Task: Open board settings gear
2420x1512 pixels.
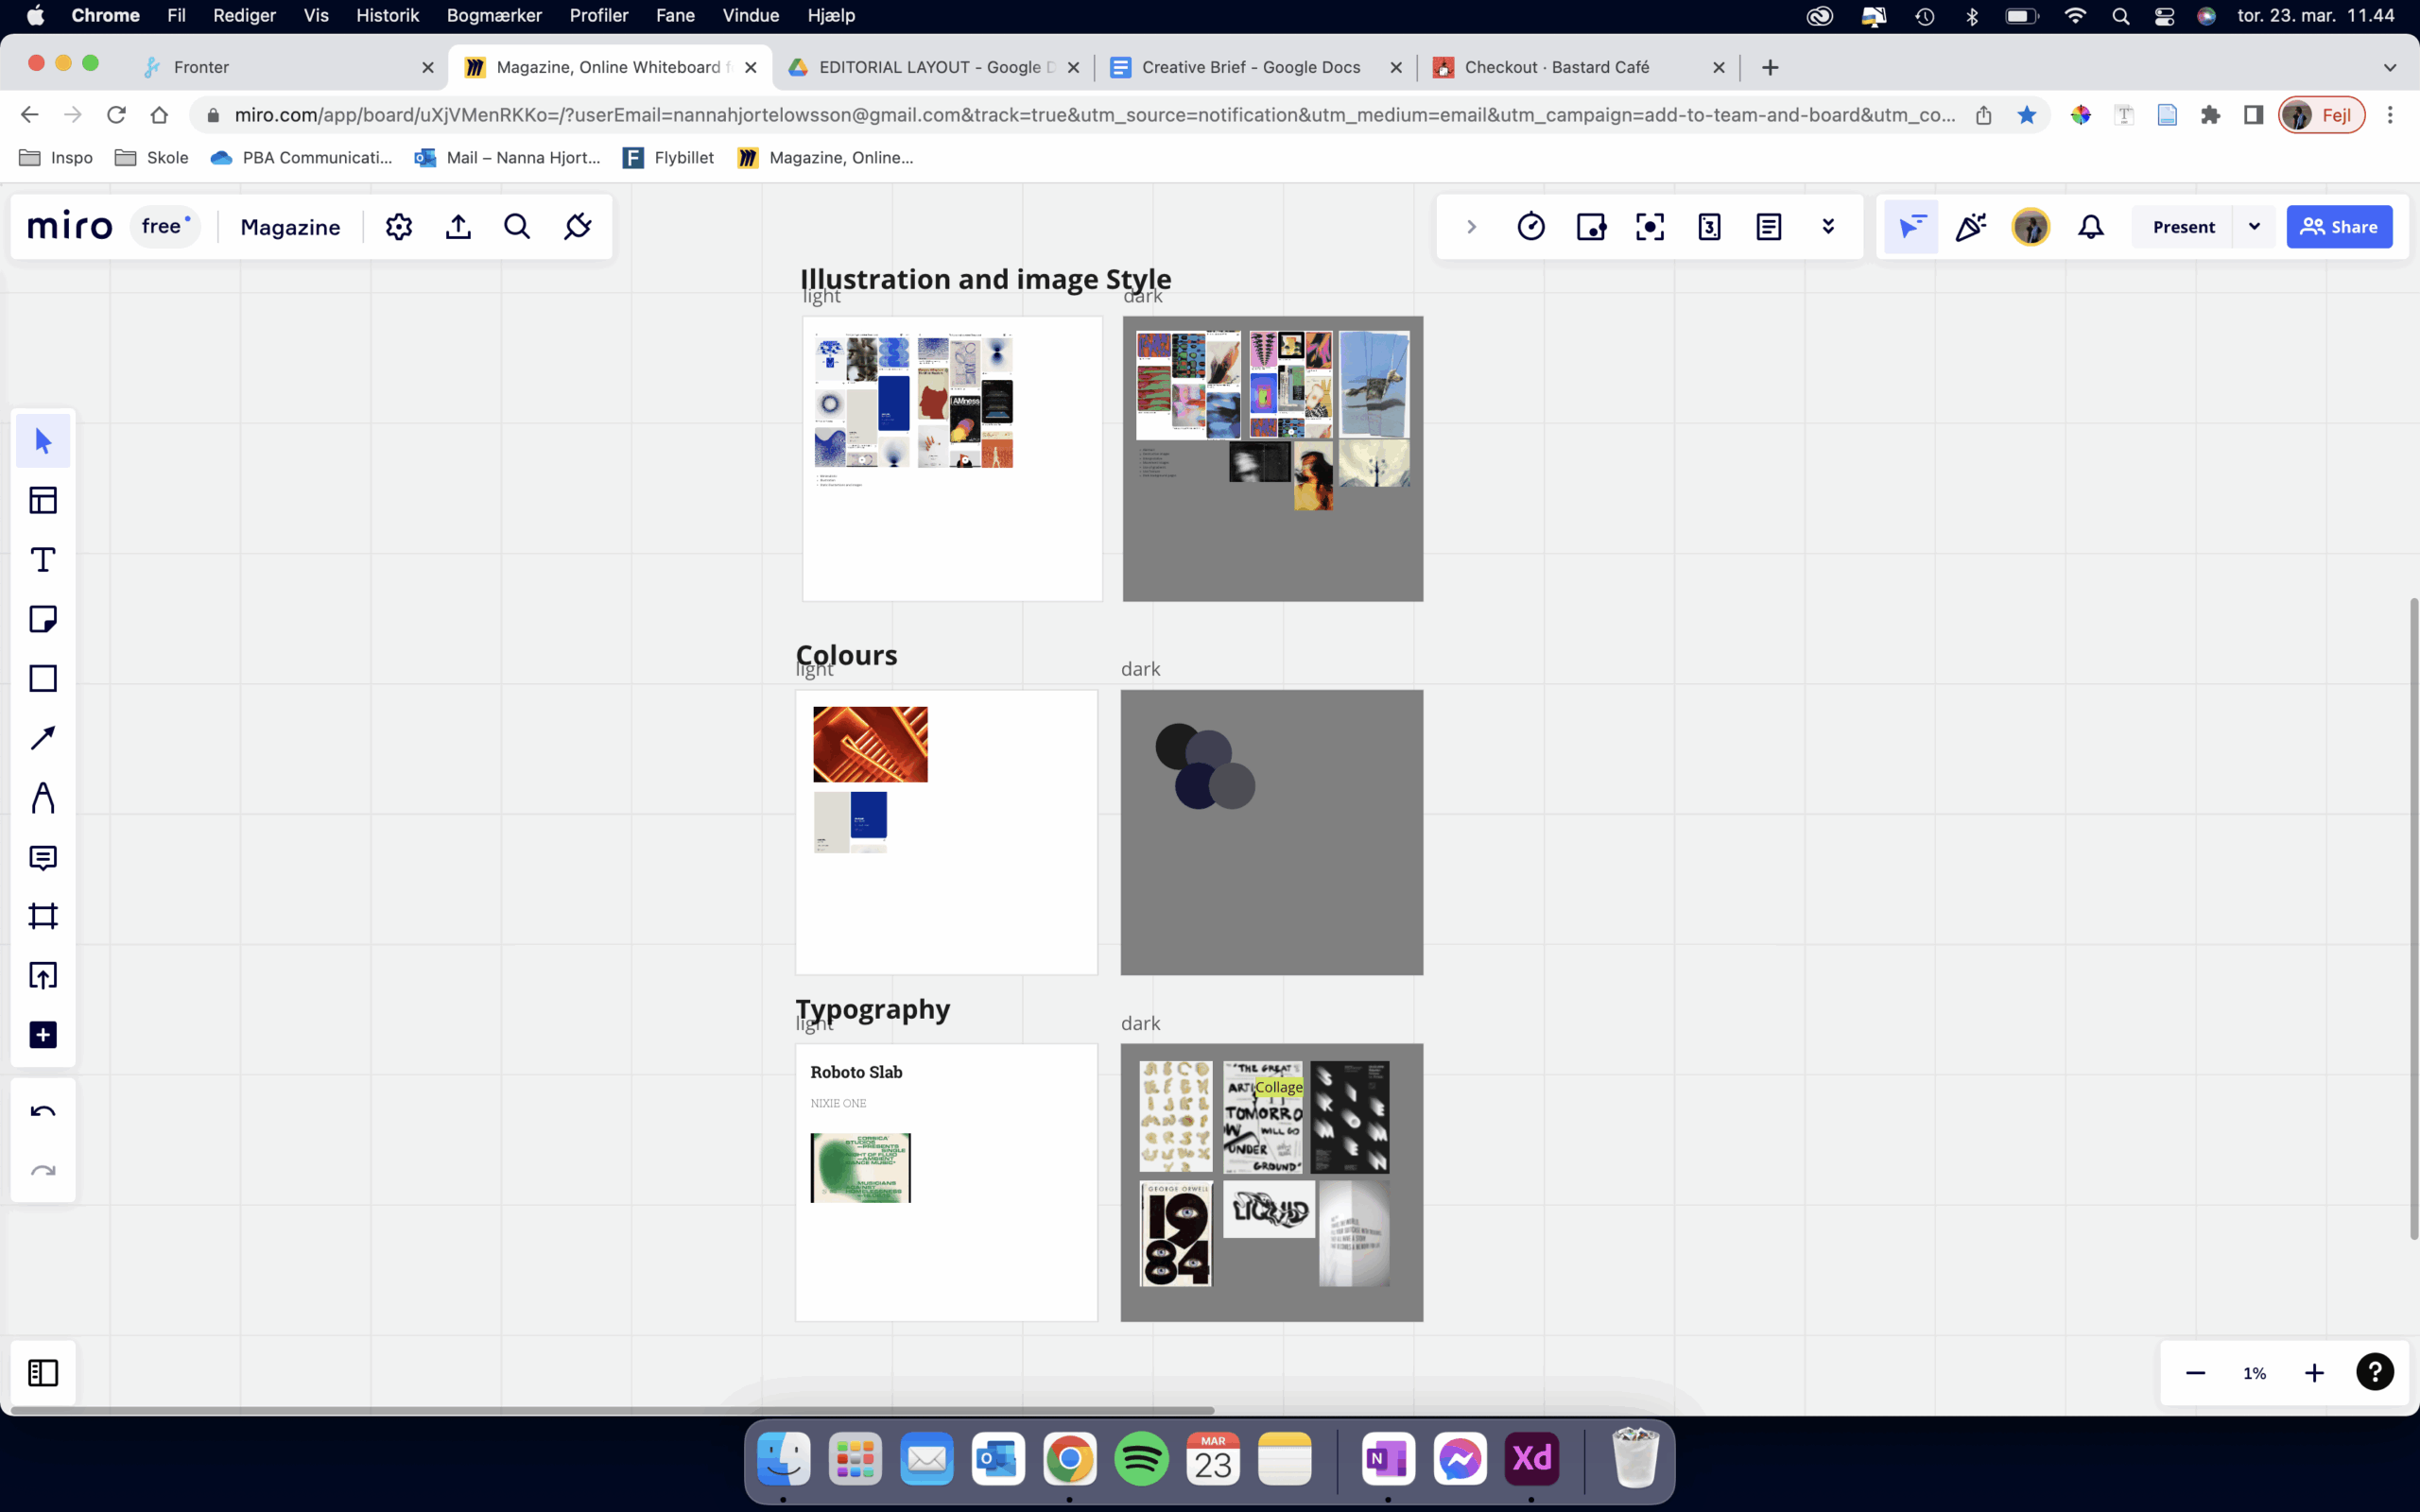Action: pyautogui.click(x=399, y=227)
